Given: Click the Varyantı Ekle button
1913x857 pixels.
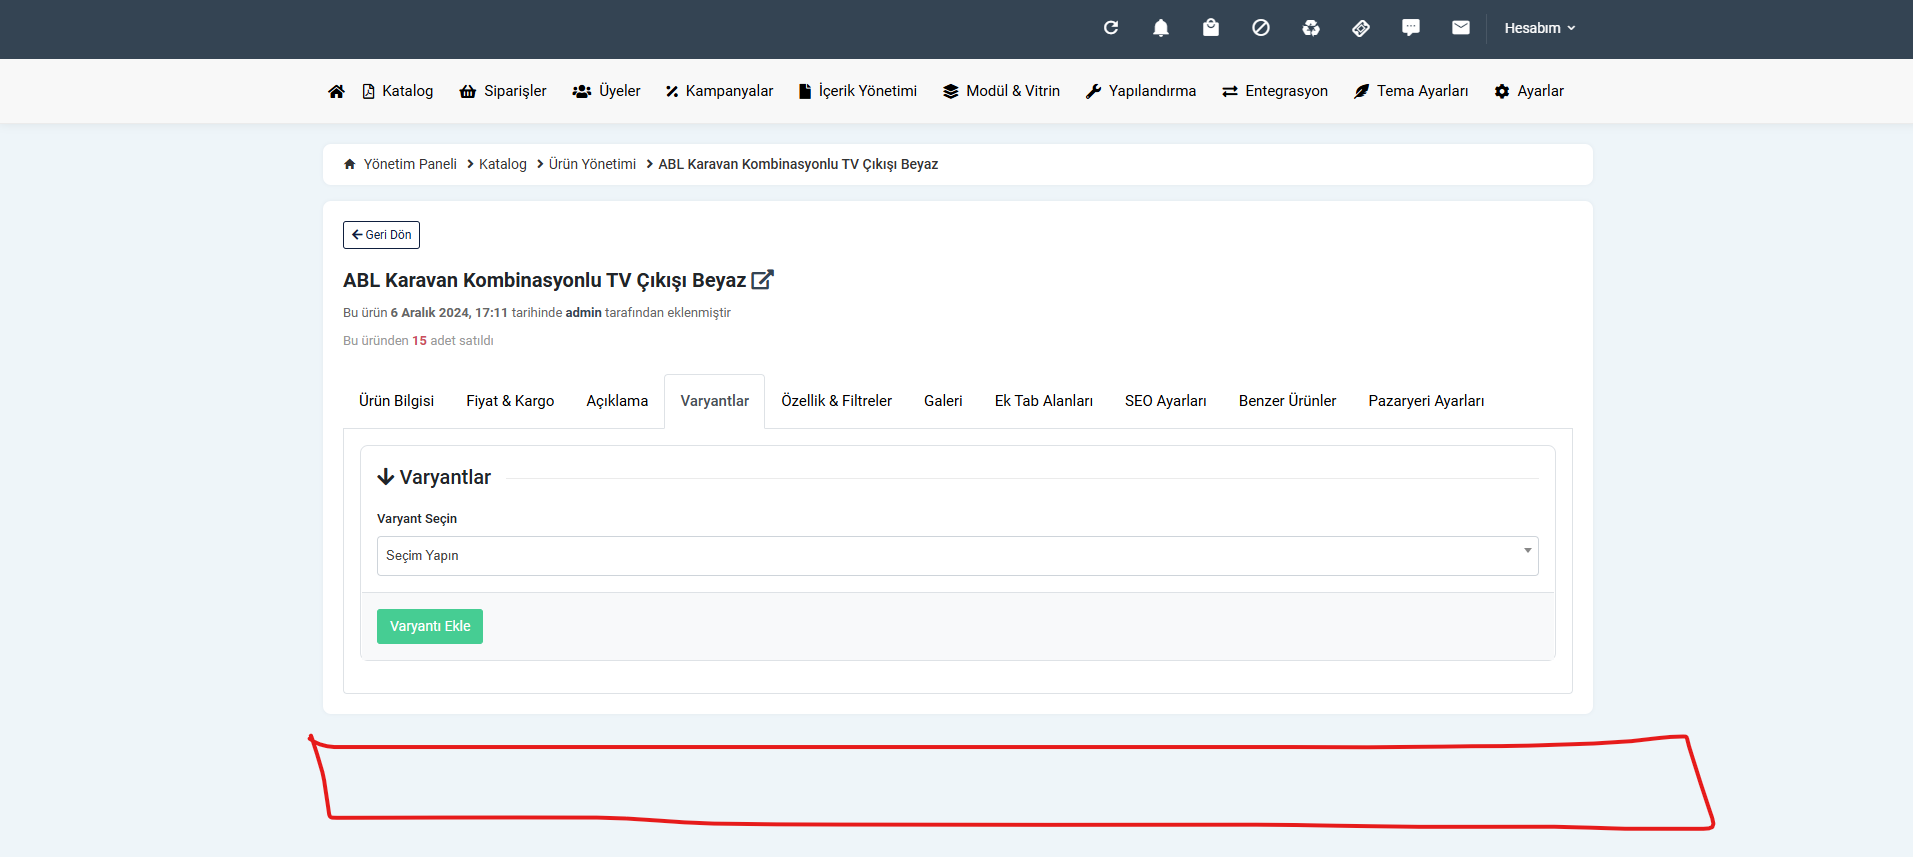Looking at the screenshot, I should click(x=430, y=626).
